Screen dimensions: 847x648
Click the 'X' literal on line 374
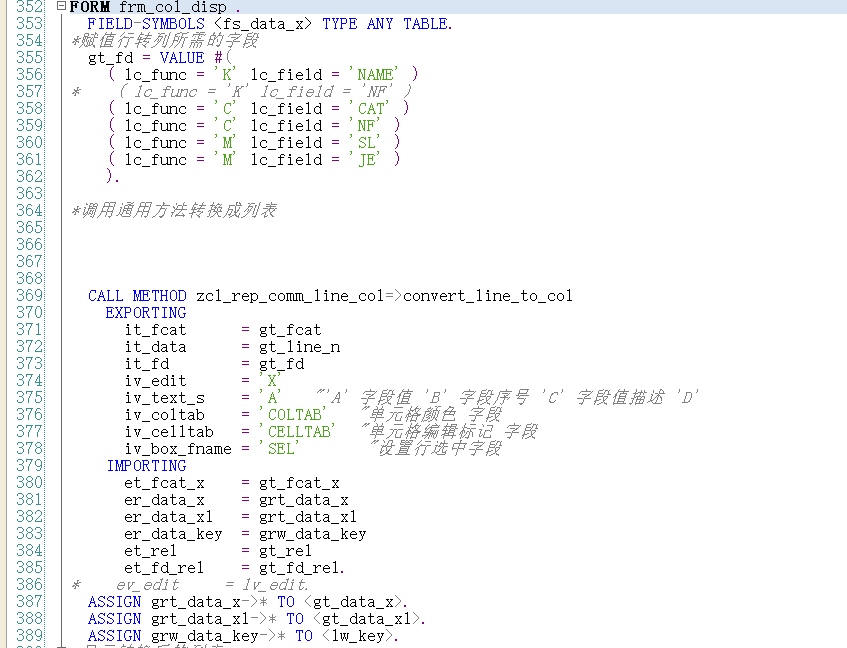pos(271,381)
